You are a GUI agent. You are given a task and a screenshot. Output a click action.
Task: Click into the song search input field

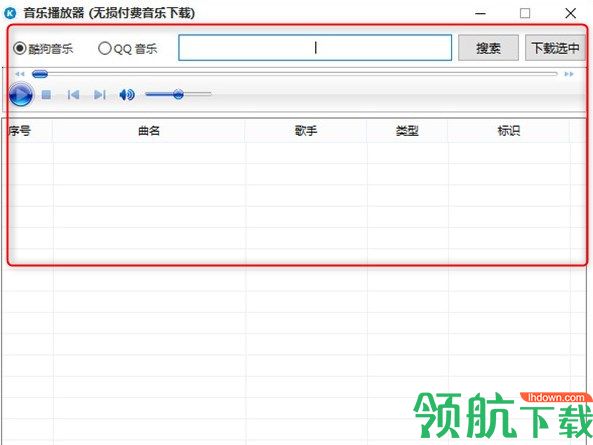pos(315,48)
